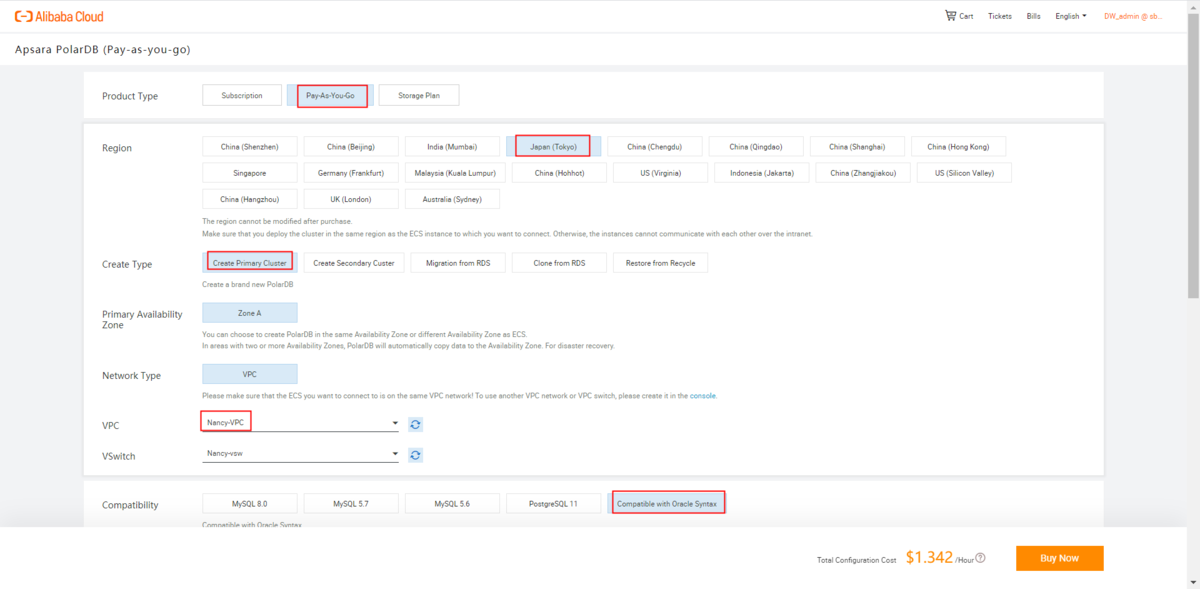Choose China (Beijing) region
This screenshot has width=1200, height=589.
(351, 147)
